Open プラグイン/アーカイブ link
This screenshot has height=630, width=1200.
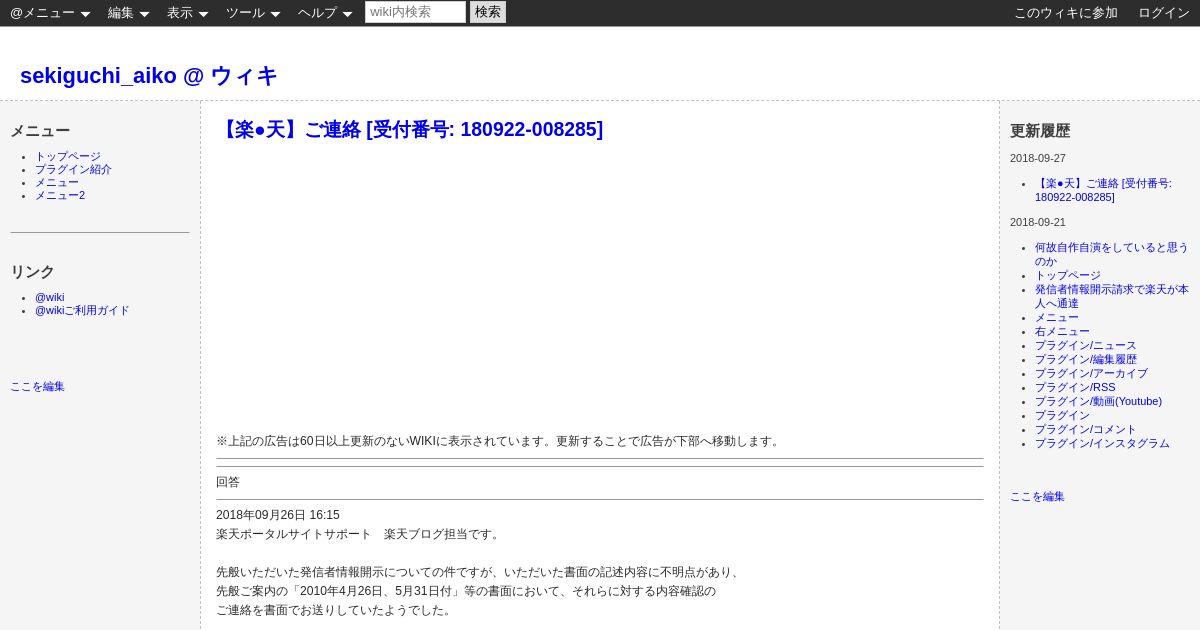1091,373
